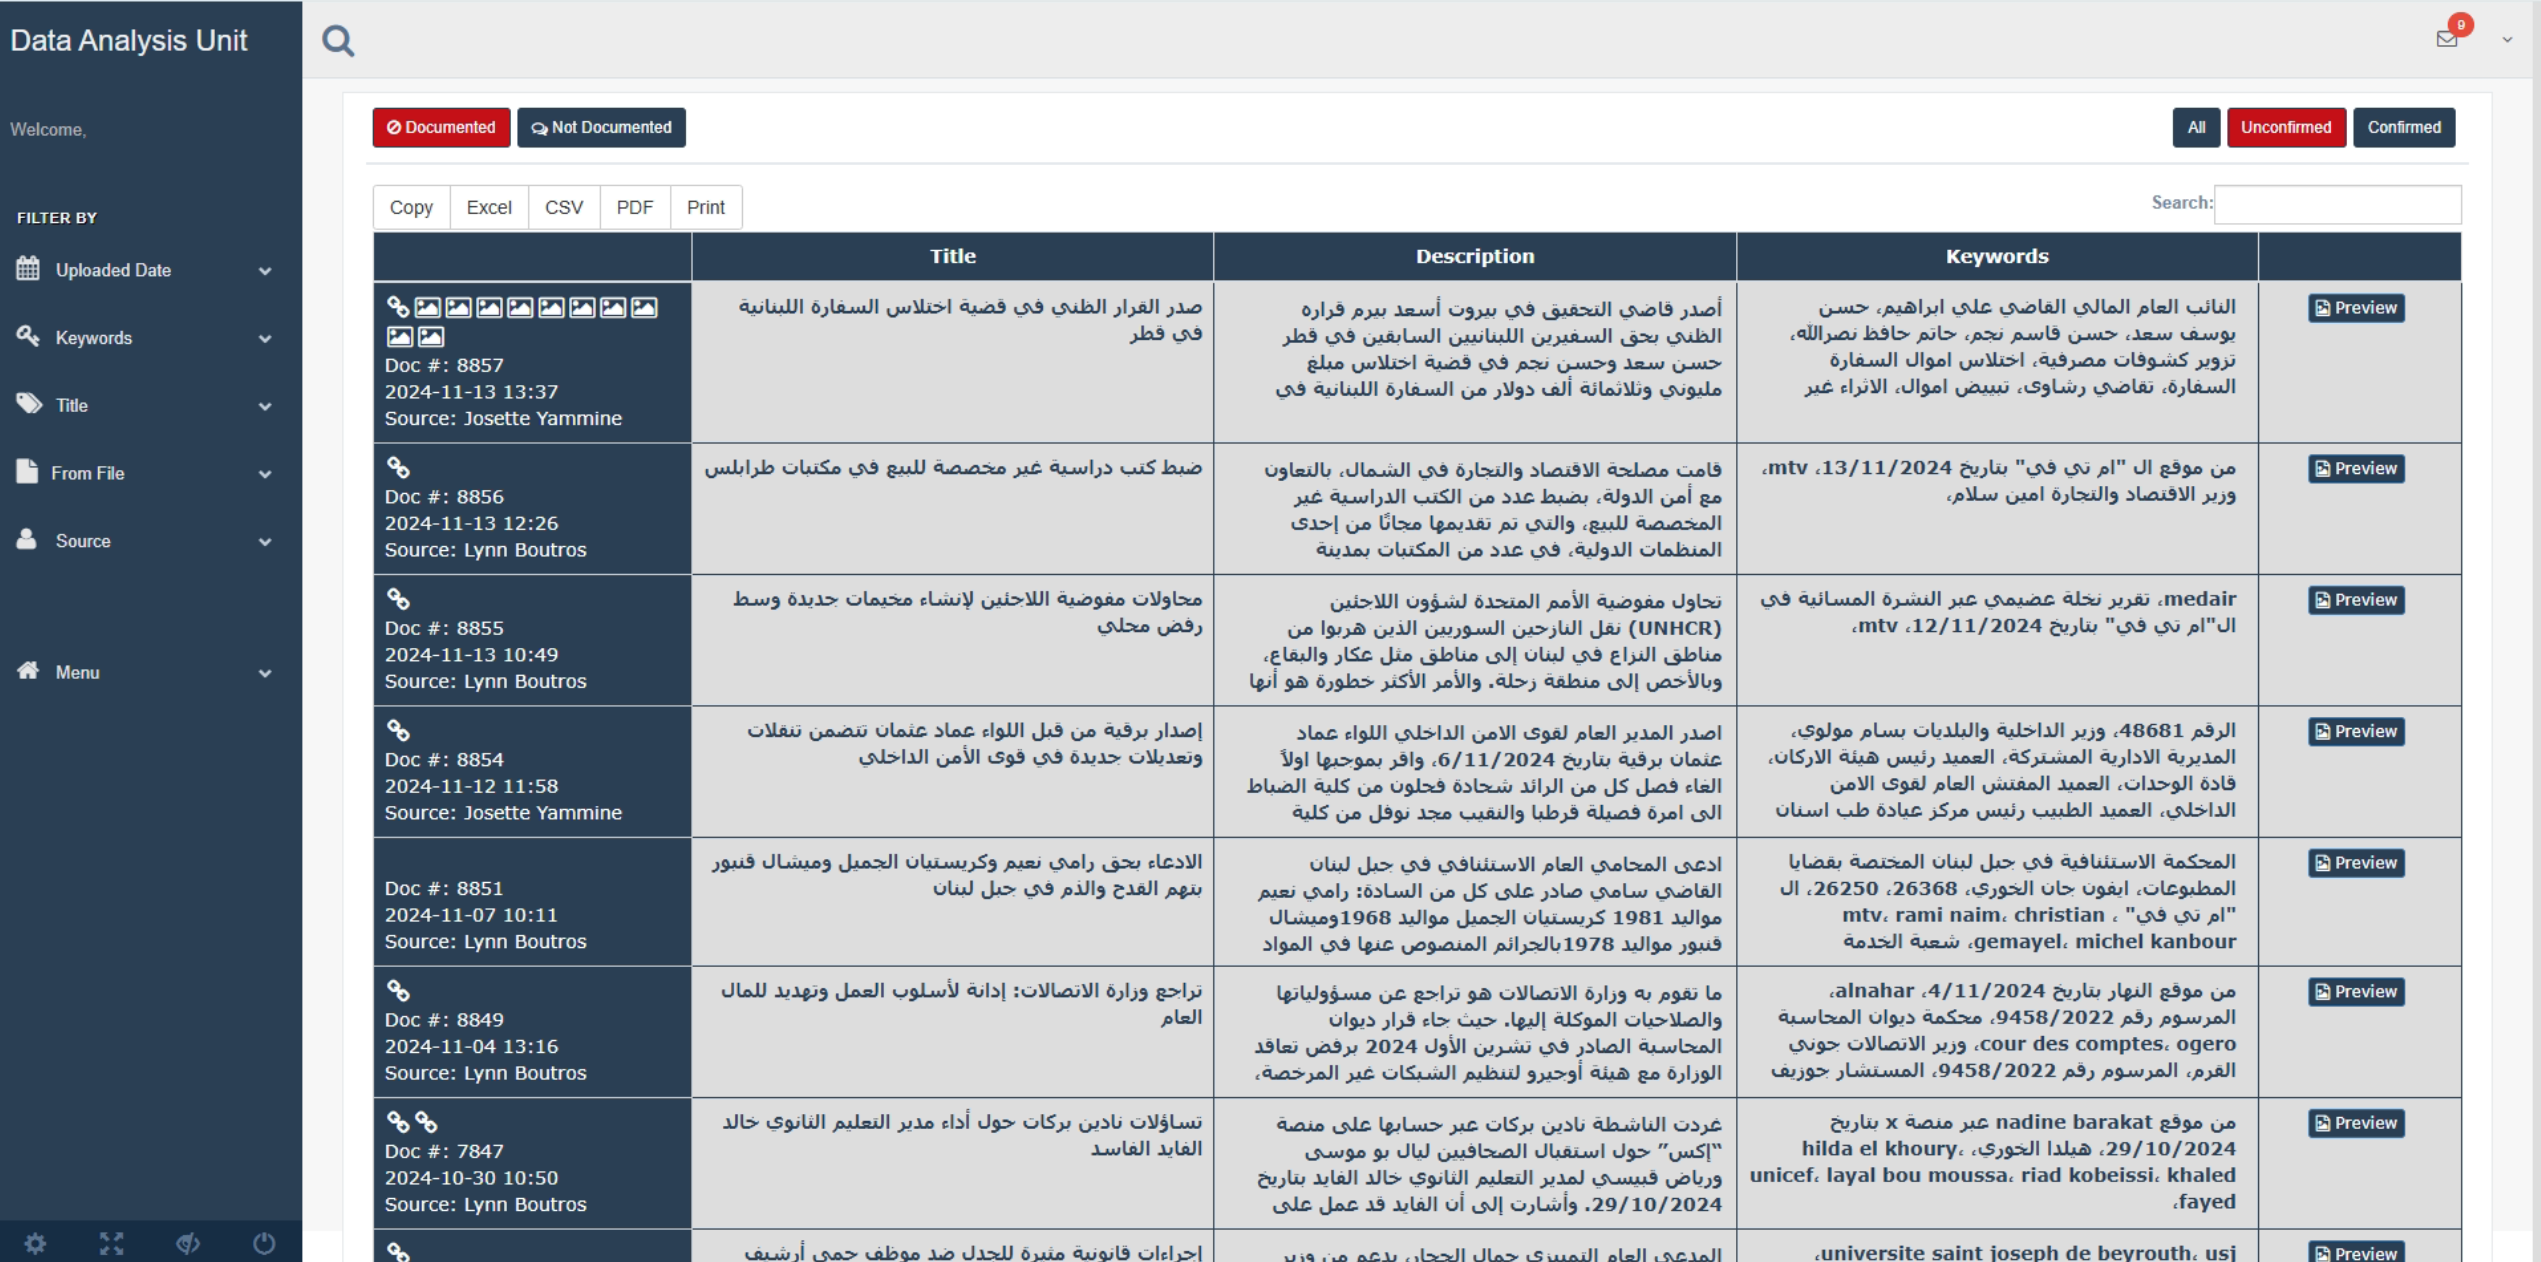Toggle the Documented filter button
Viewport: 2541px width, 1262px height.
tap(441, 128)
